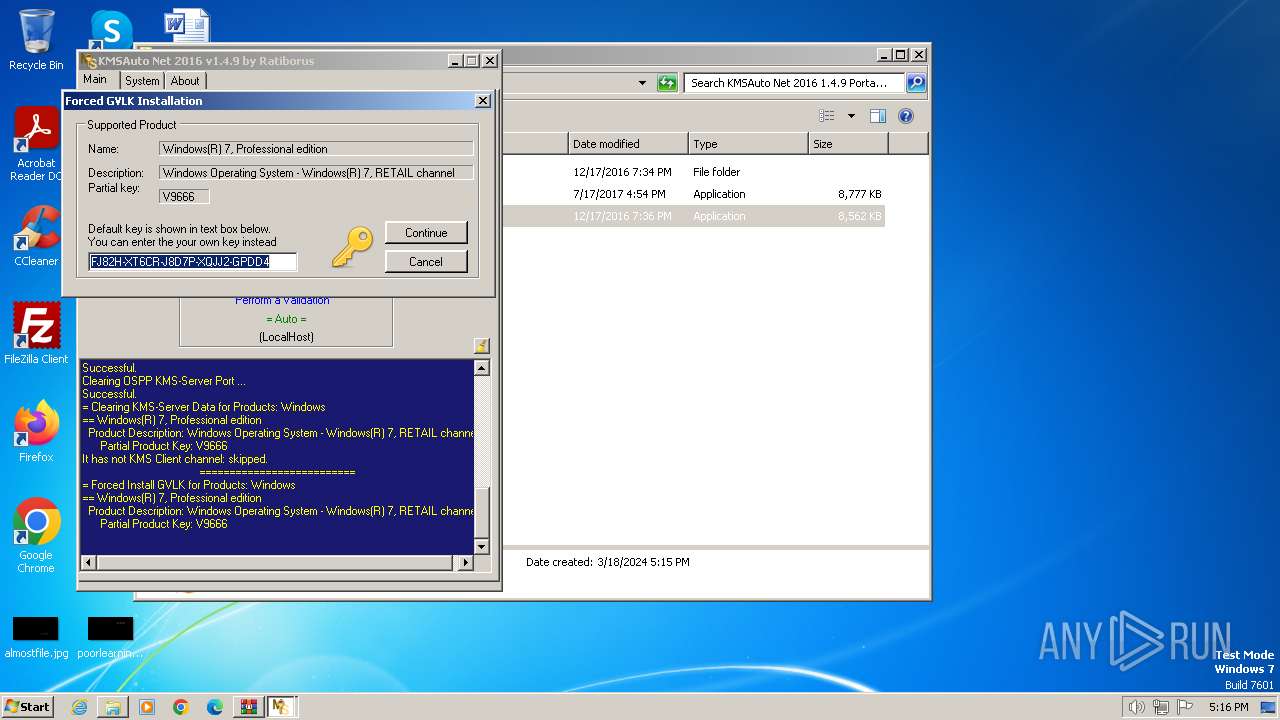Open poorlearnin desktop file
The height and width of the screenshot is (720, 1280).
pyautogui.click(x=110, y=637)
